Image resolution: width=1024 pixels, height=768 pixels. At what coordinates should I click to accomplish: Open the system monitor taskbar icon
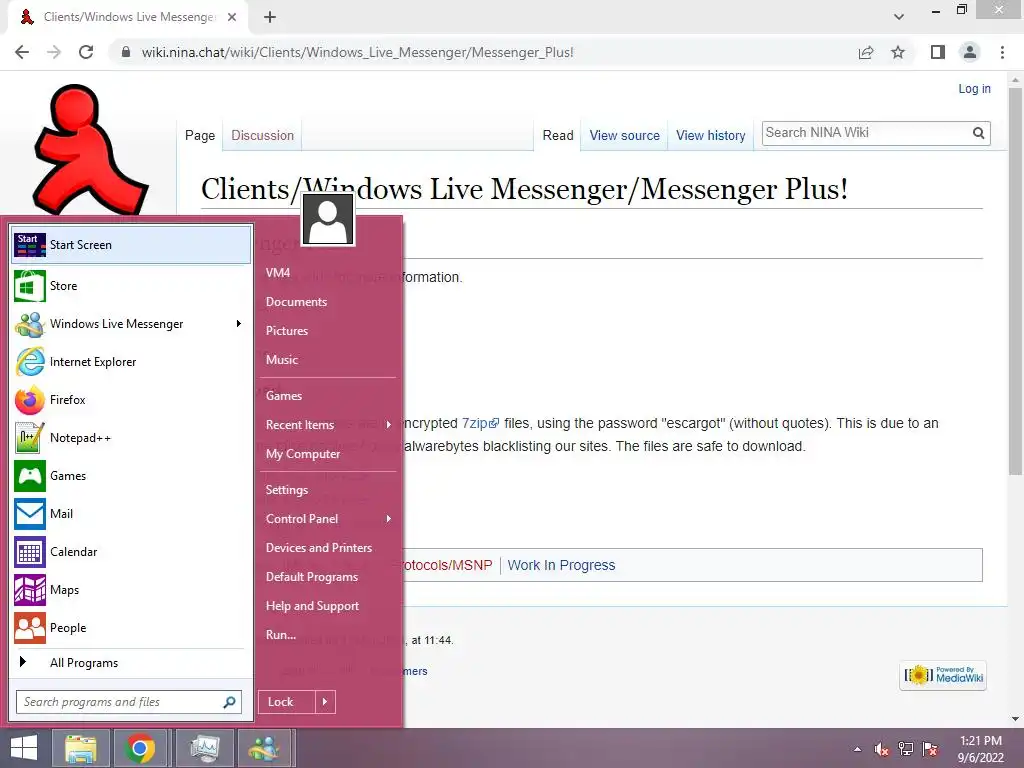204,748
